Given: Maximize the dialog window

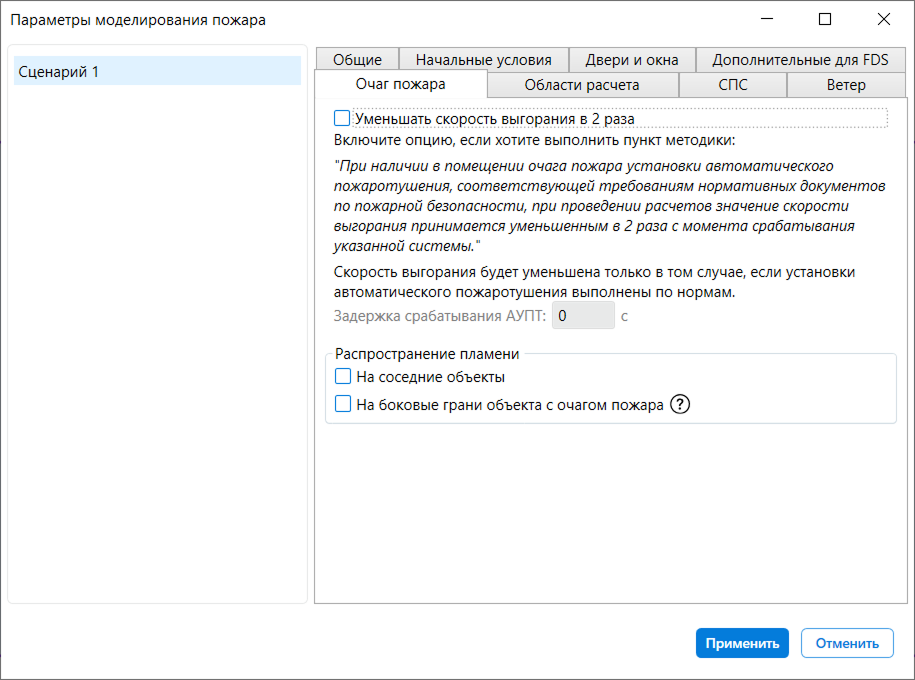Looking at the screenshot, I should click(x=825, y=19).
